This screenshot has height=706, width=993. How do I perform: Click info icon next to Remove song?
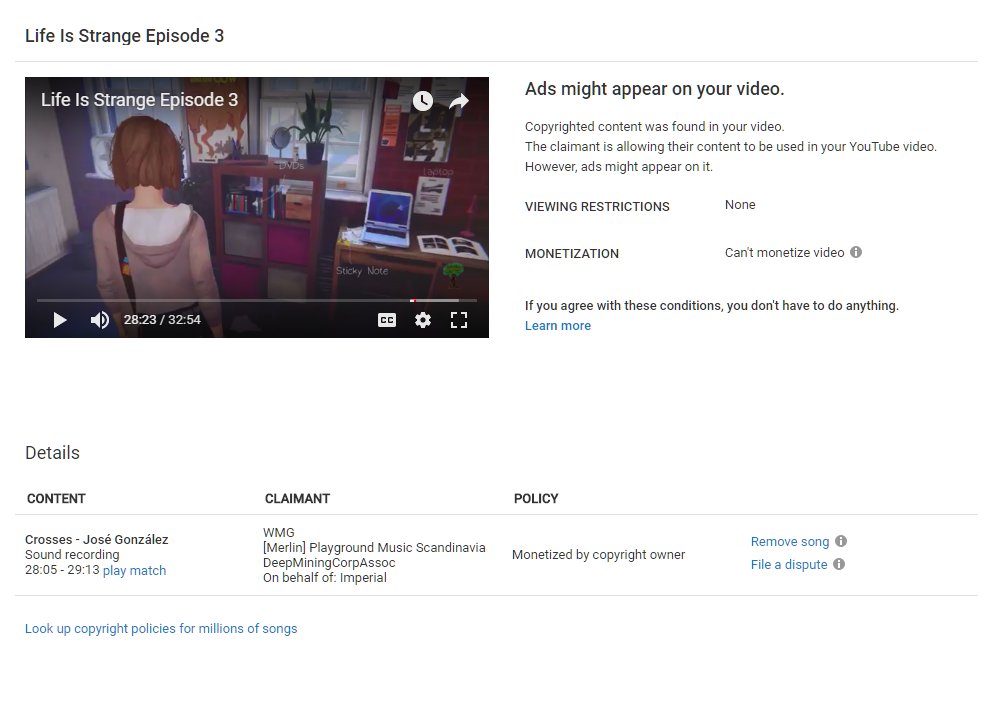click(x=840, y=541)
